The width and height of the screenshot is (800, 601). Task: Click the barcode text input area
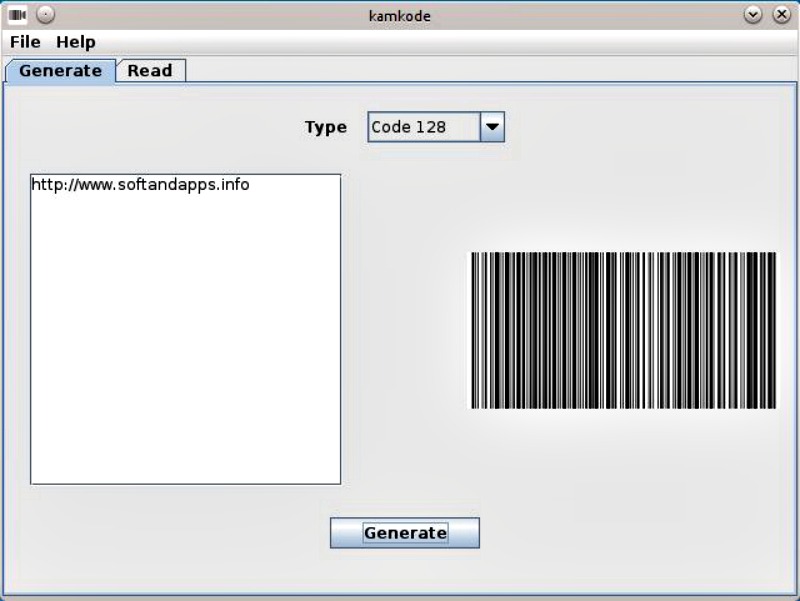[186, 329]
